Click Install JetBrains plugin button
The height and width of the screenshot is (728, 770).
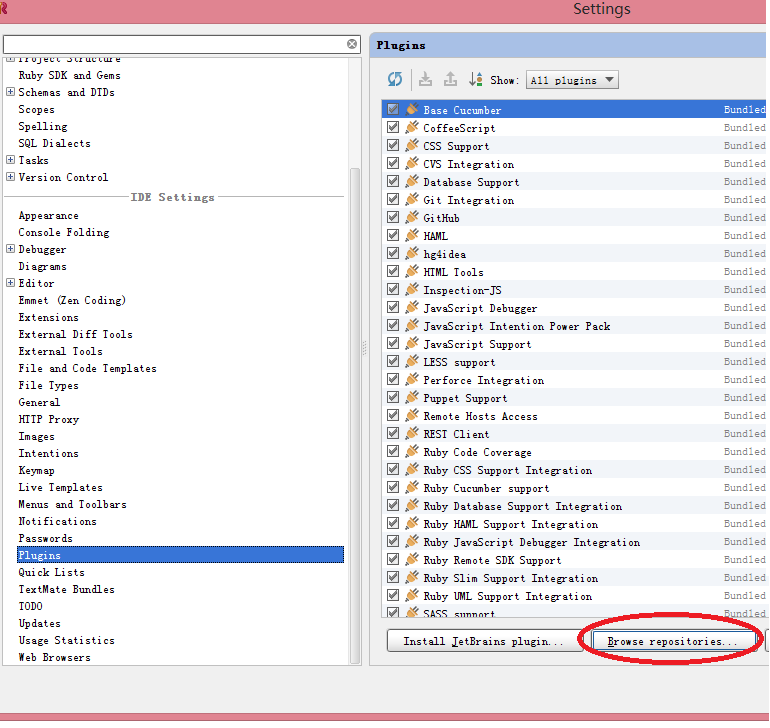click(x=484, y=641)
